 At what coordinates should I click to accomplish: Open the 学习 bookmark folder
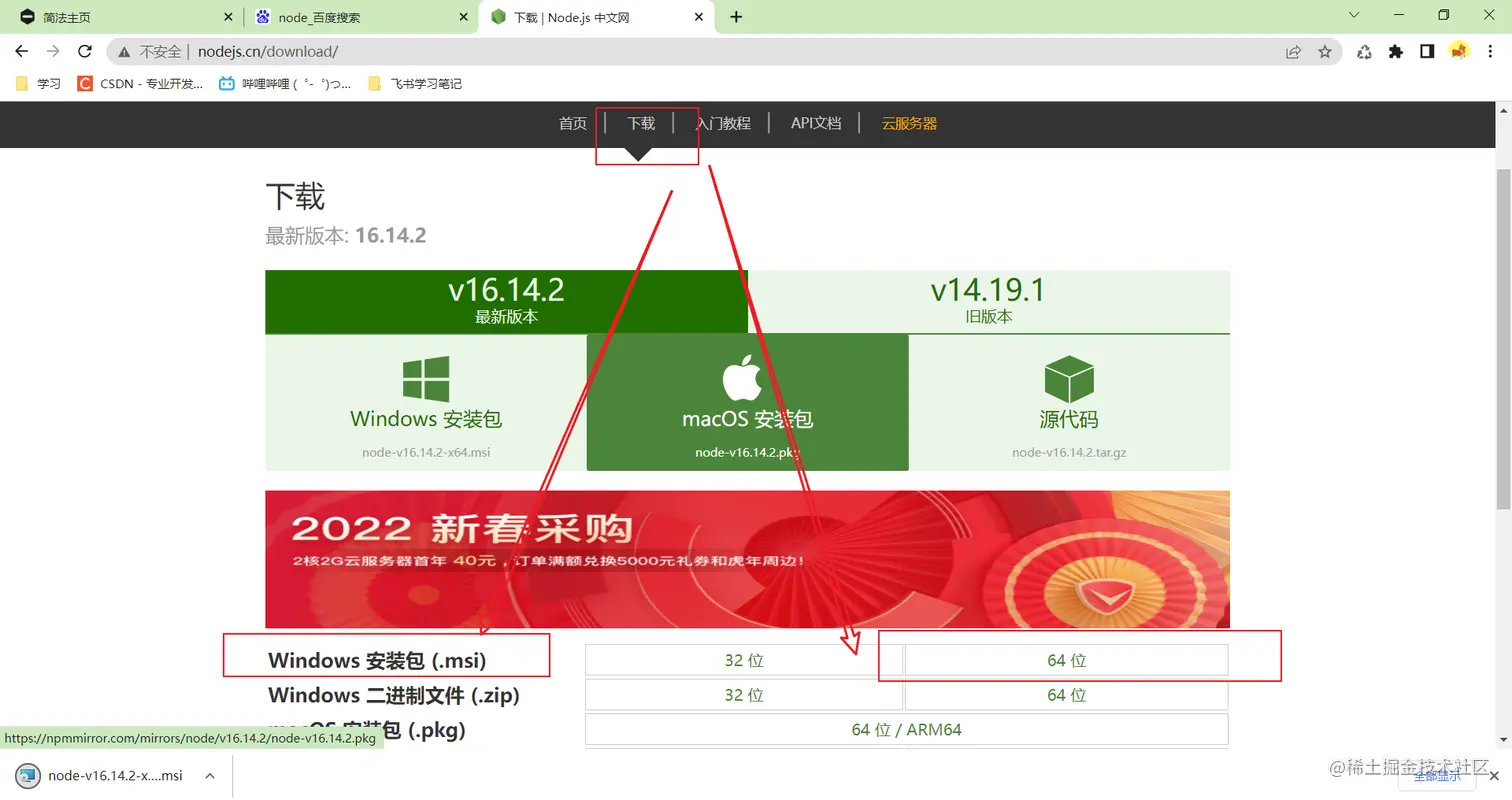pyautogui.click(x=38, y=84)
